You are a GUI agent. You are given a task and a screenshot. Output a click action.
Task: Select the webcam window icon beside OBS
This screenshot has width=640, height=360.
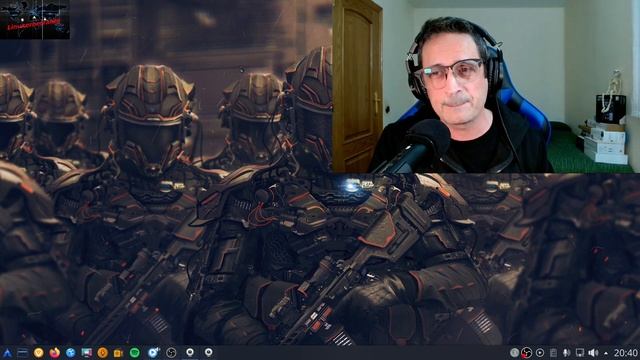190,353
